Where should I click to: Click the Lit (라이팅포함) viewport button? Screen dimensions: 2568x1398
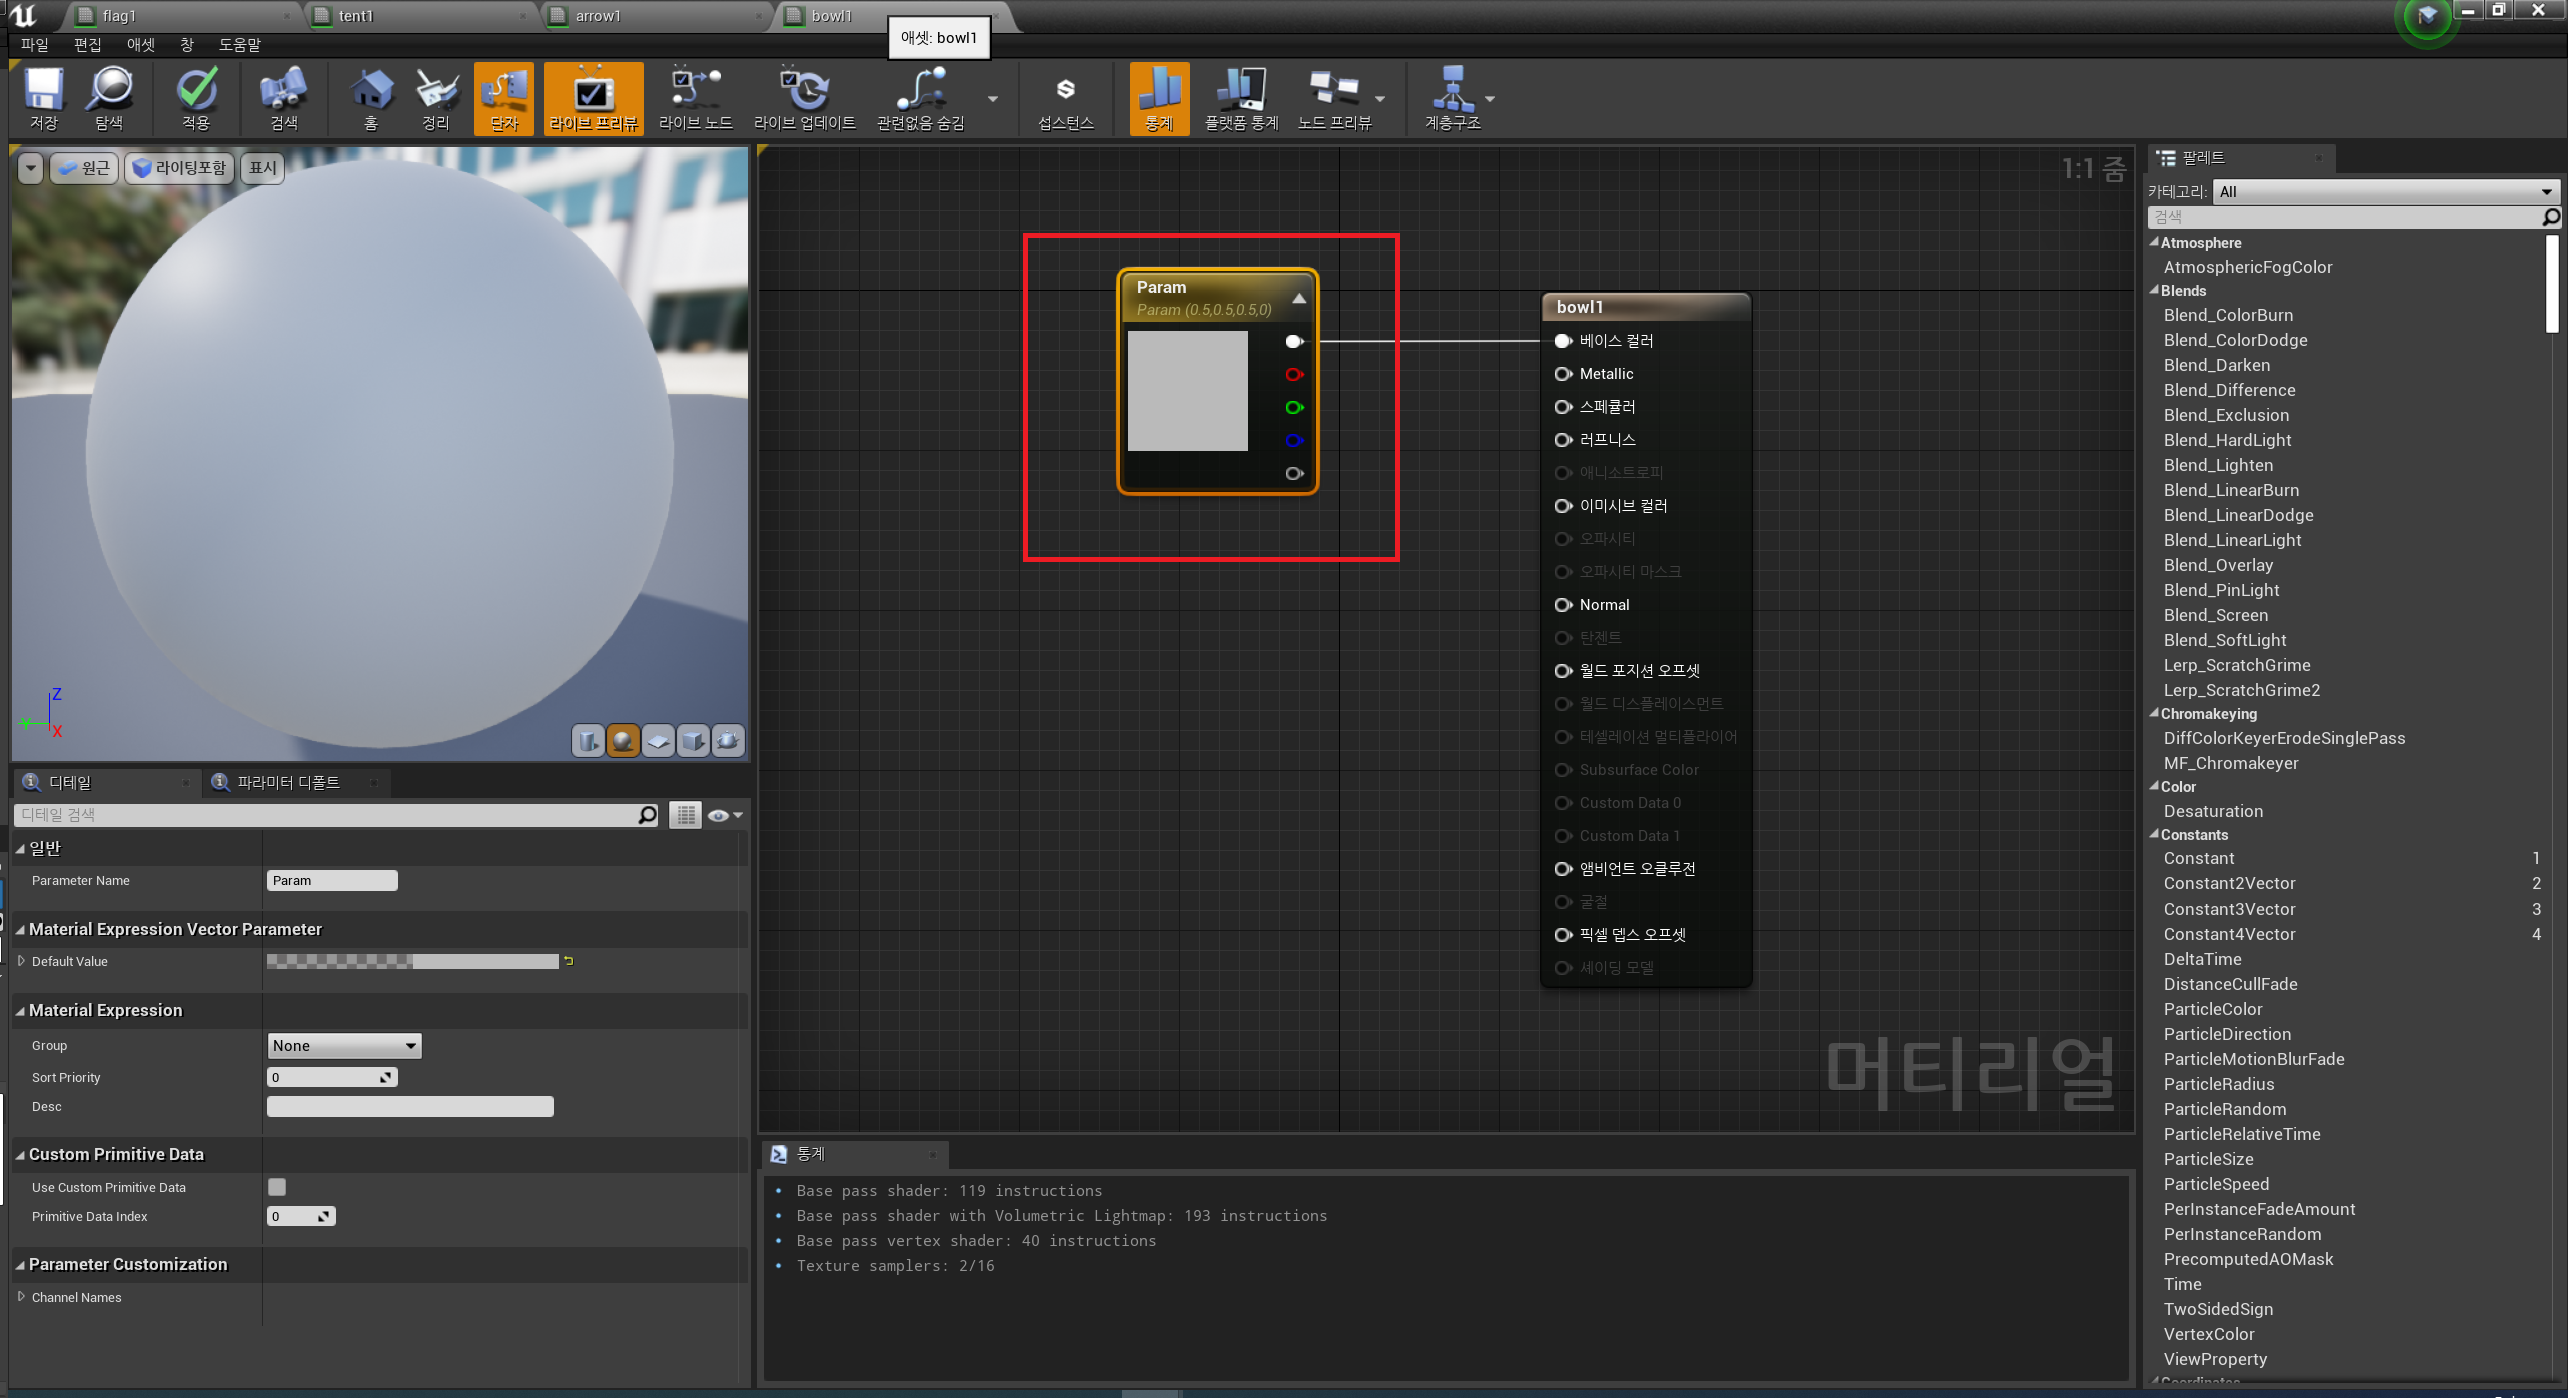[180, 168]
